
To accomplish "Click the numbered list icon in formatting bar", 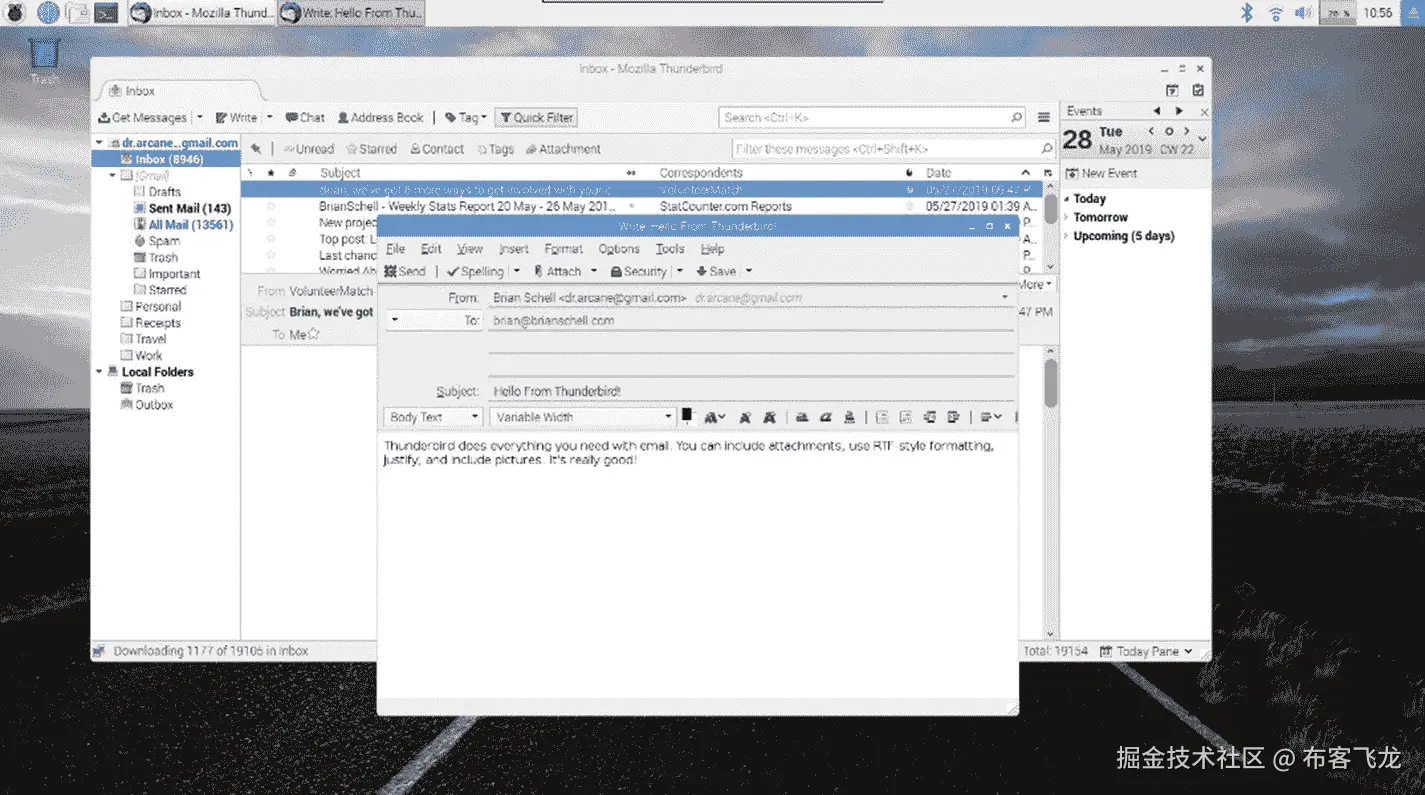I will [x=905, y=417].
